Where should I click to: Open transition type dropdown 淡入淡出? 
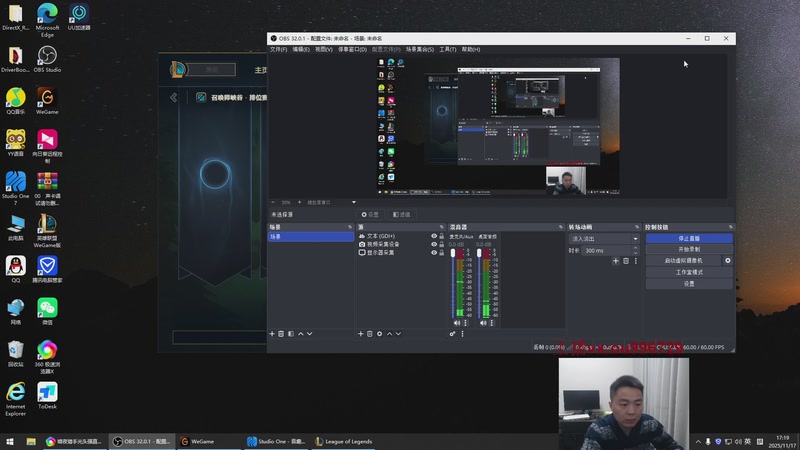click(x=604, y=239)
